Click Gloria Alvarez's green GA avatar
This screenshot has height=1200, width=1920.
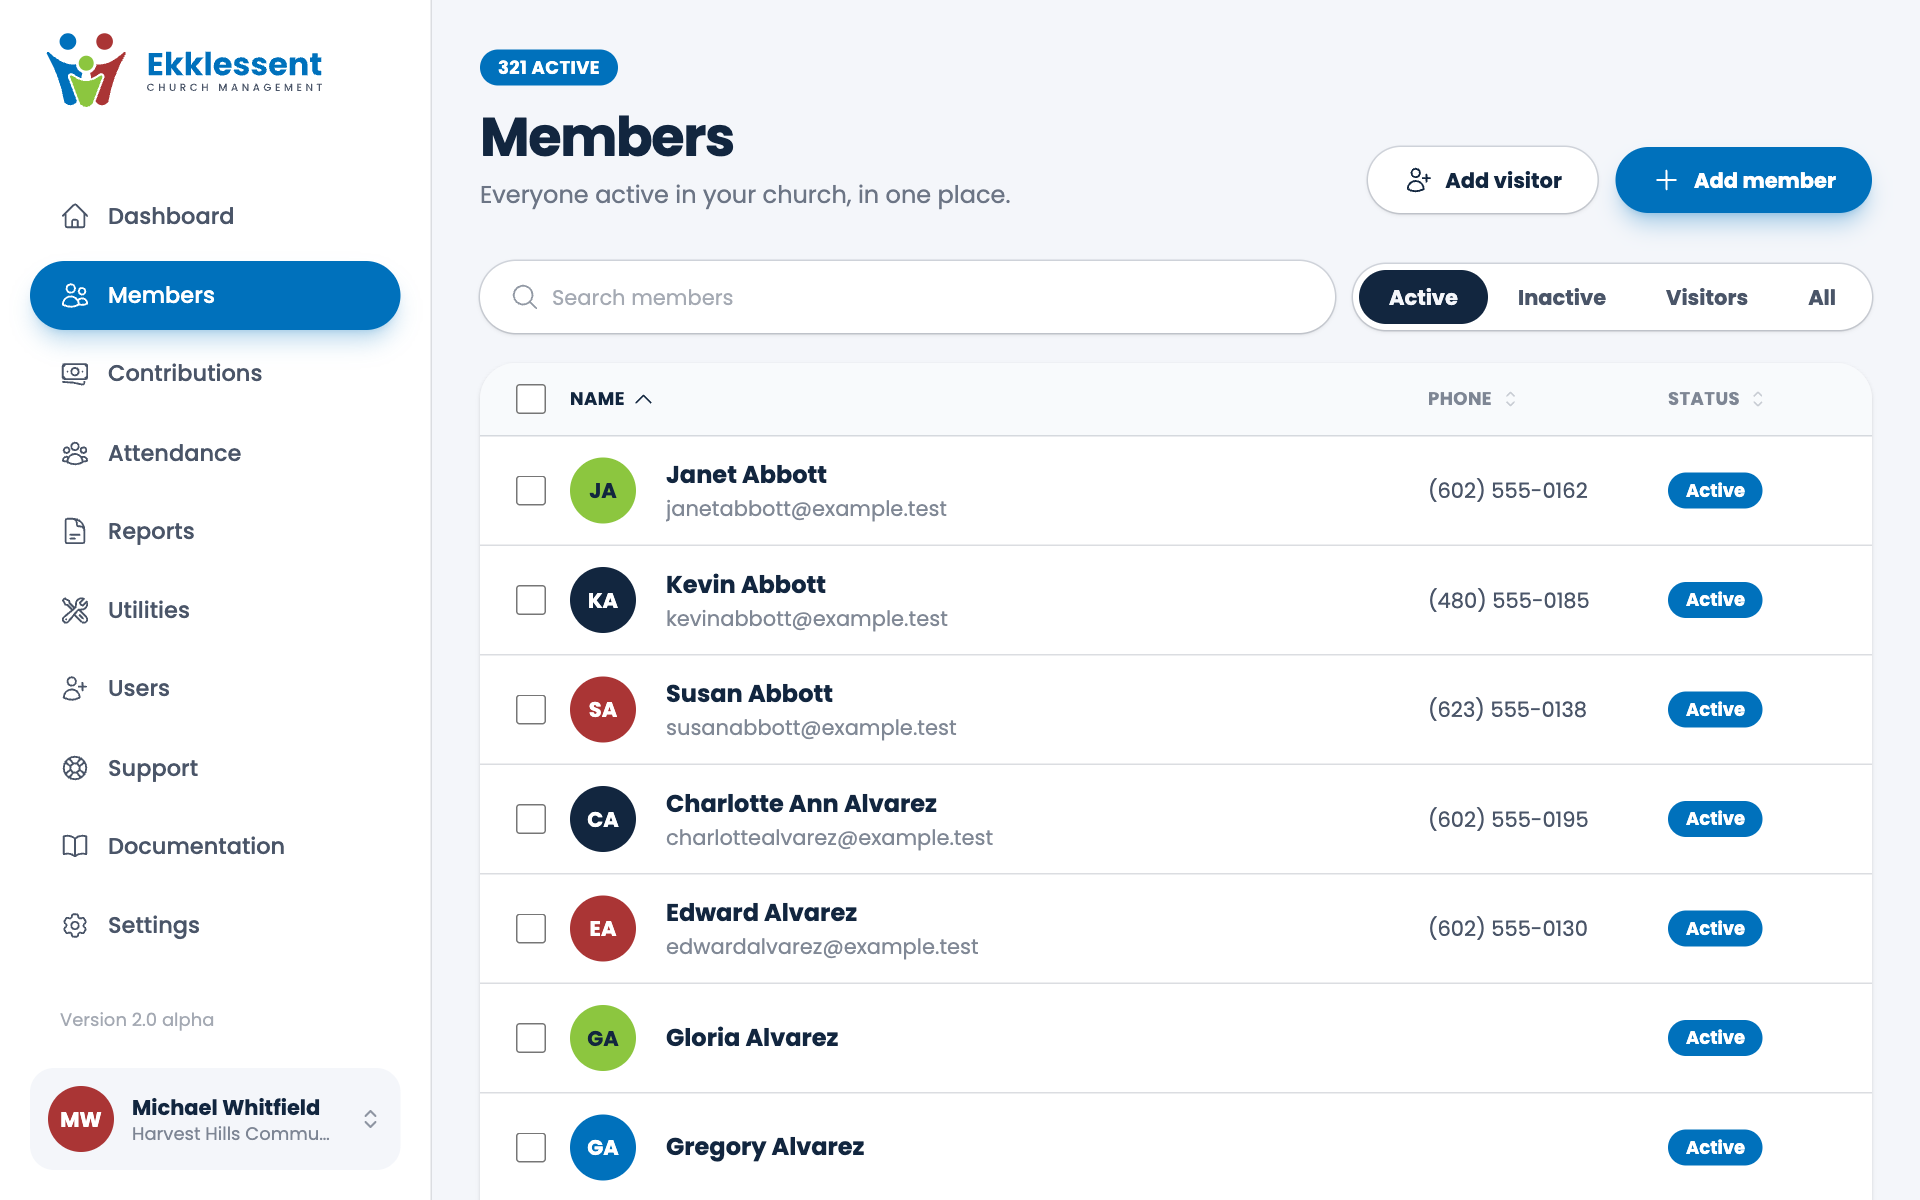pos(603,1038)
